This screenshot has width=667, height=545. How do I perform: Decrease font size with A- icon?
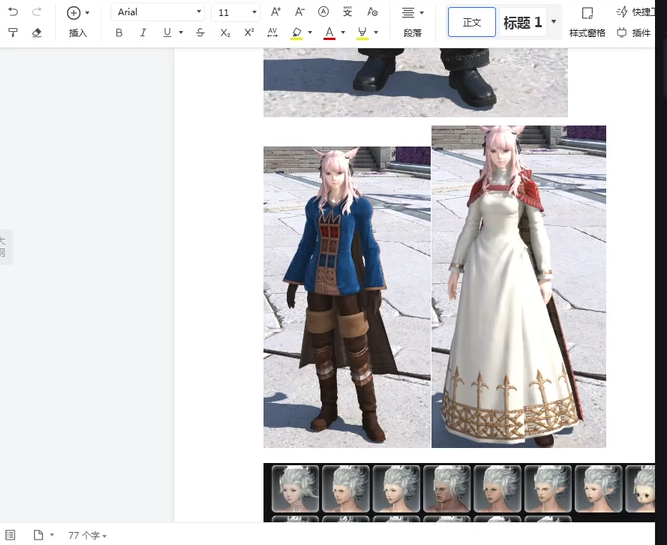(299, 12)
